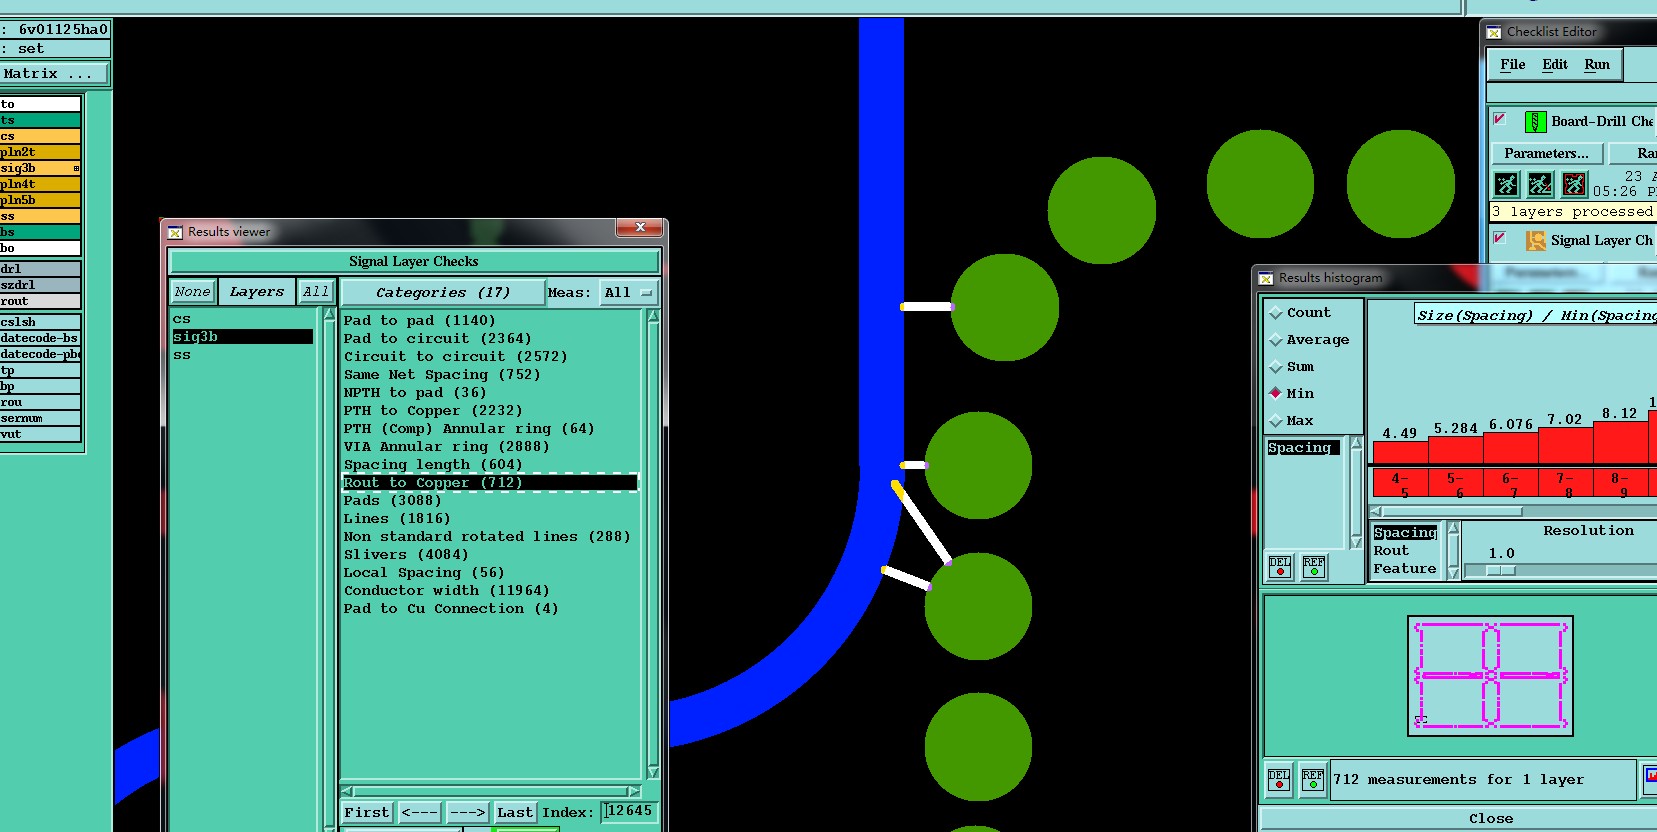Open the Edit menu in Checklist Editor
This screenshot has width=1657, height=832.
coord(1555,65)
